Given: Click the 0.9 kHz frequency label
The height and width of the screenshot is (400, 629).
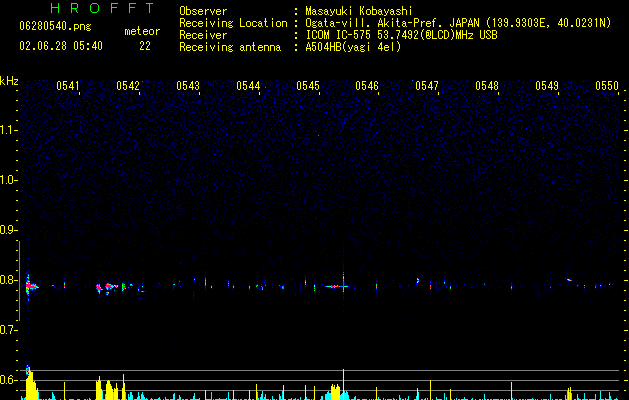Looking at the screenshot, I should (x=8, y=230).
